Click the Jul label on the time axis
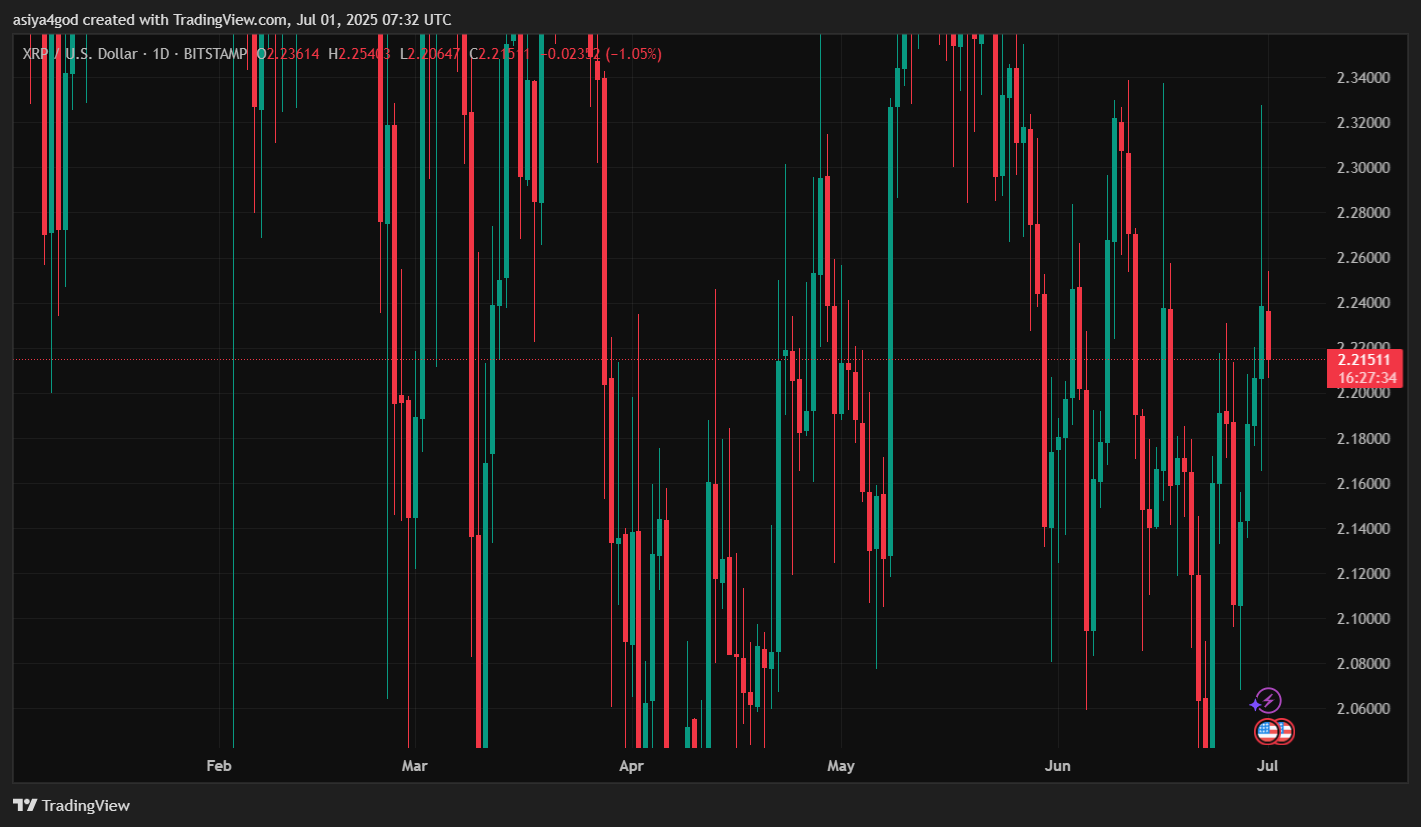Viewport: 1421px width, 827px height. [x=1267, y=767]
